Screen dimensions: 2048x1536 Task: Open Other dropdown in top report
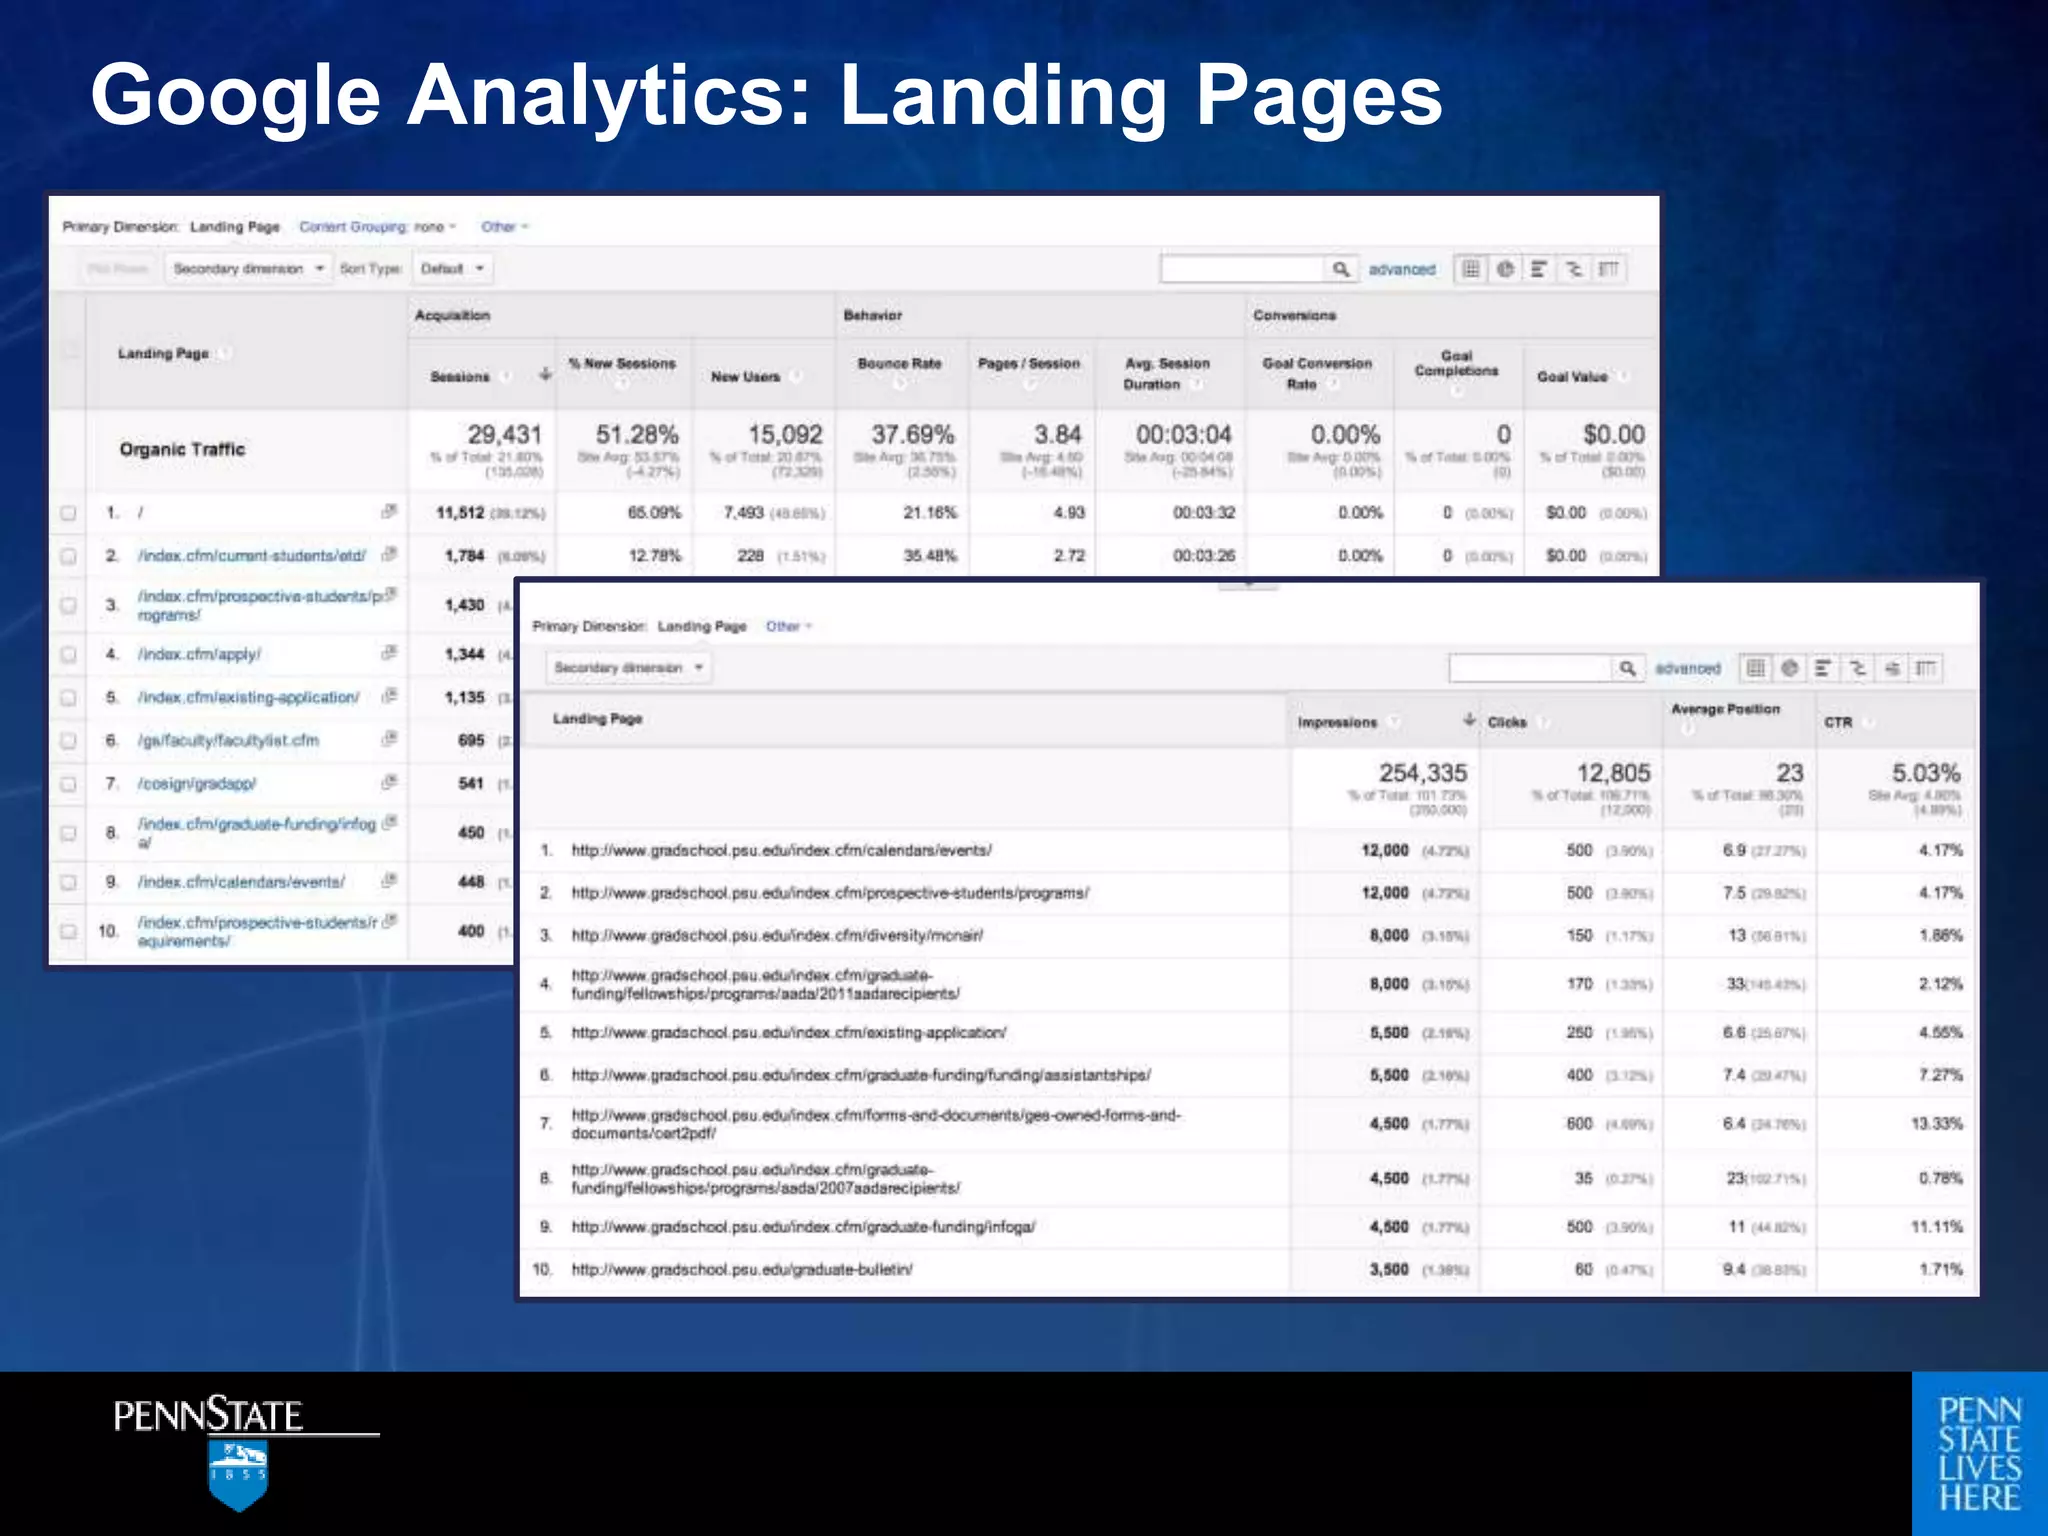504,227
